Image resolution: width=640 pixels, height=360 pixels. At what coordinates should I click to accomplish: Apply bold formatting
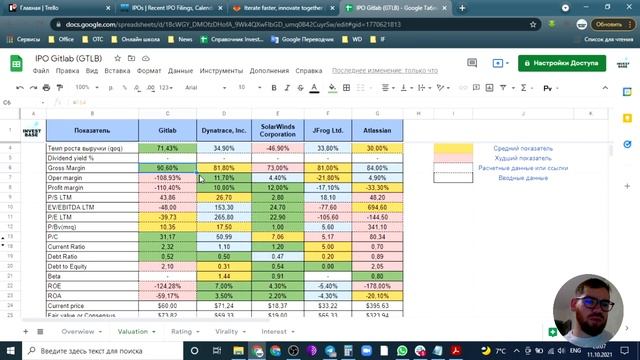274,88
